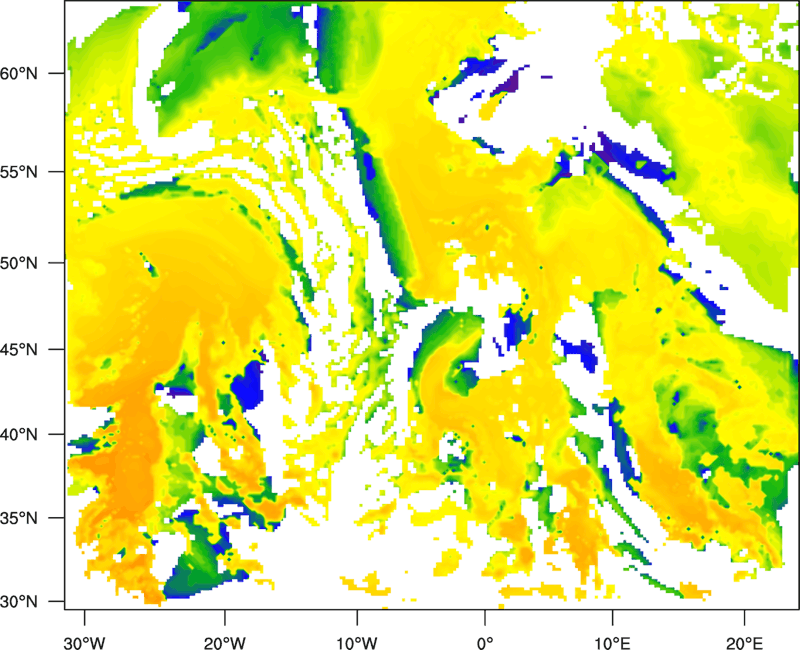The width and height of the screenshot is (800, 650).
Task: Click the 30°N latitude label
Action: 19,602
